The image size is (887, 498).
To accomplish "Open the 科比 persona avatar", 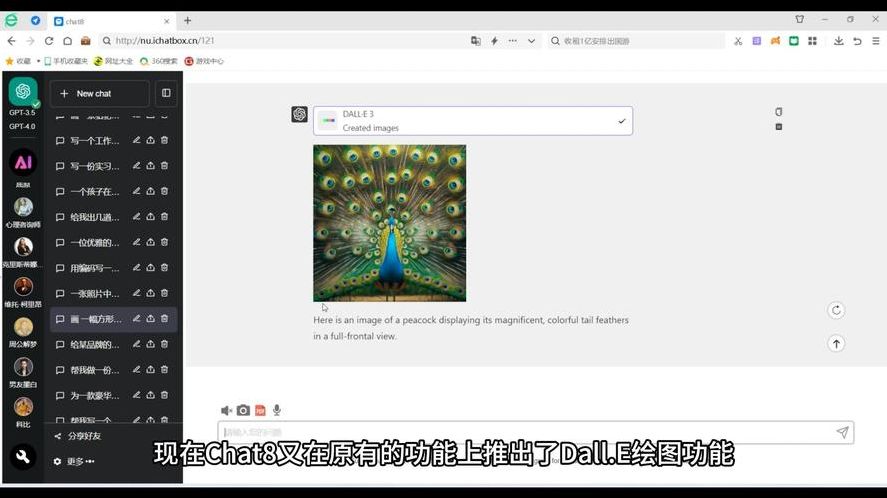I will pos(23,406).
